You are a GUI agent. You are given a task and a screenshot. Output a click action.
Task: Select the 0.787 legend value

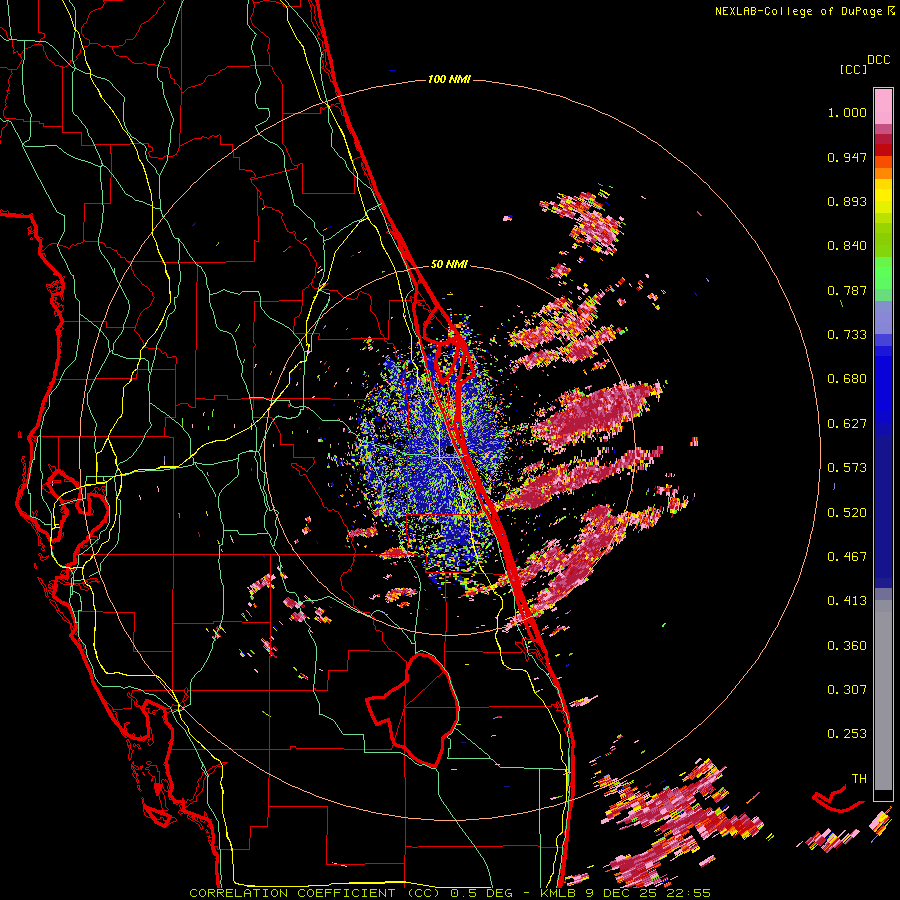[x=847, y=290]
